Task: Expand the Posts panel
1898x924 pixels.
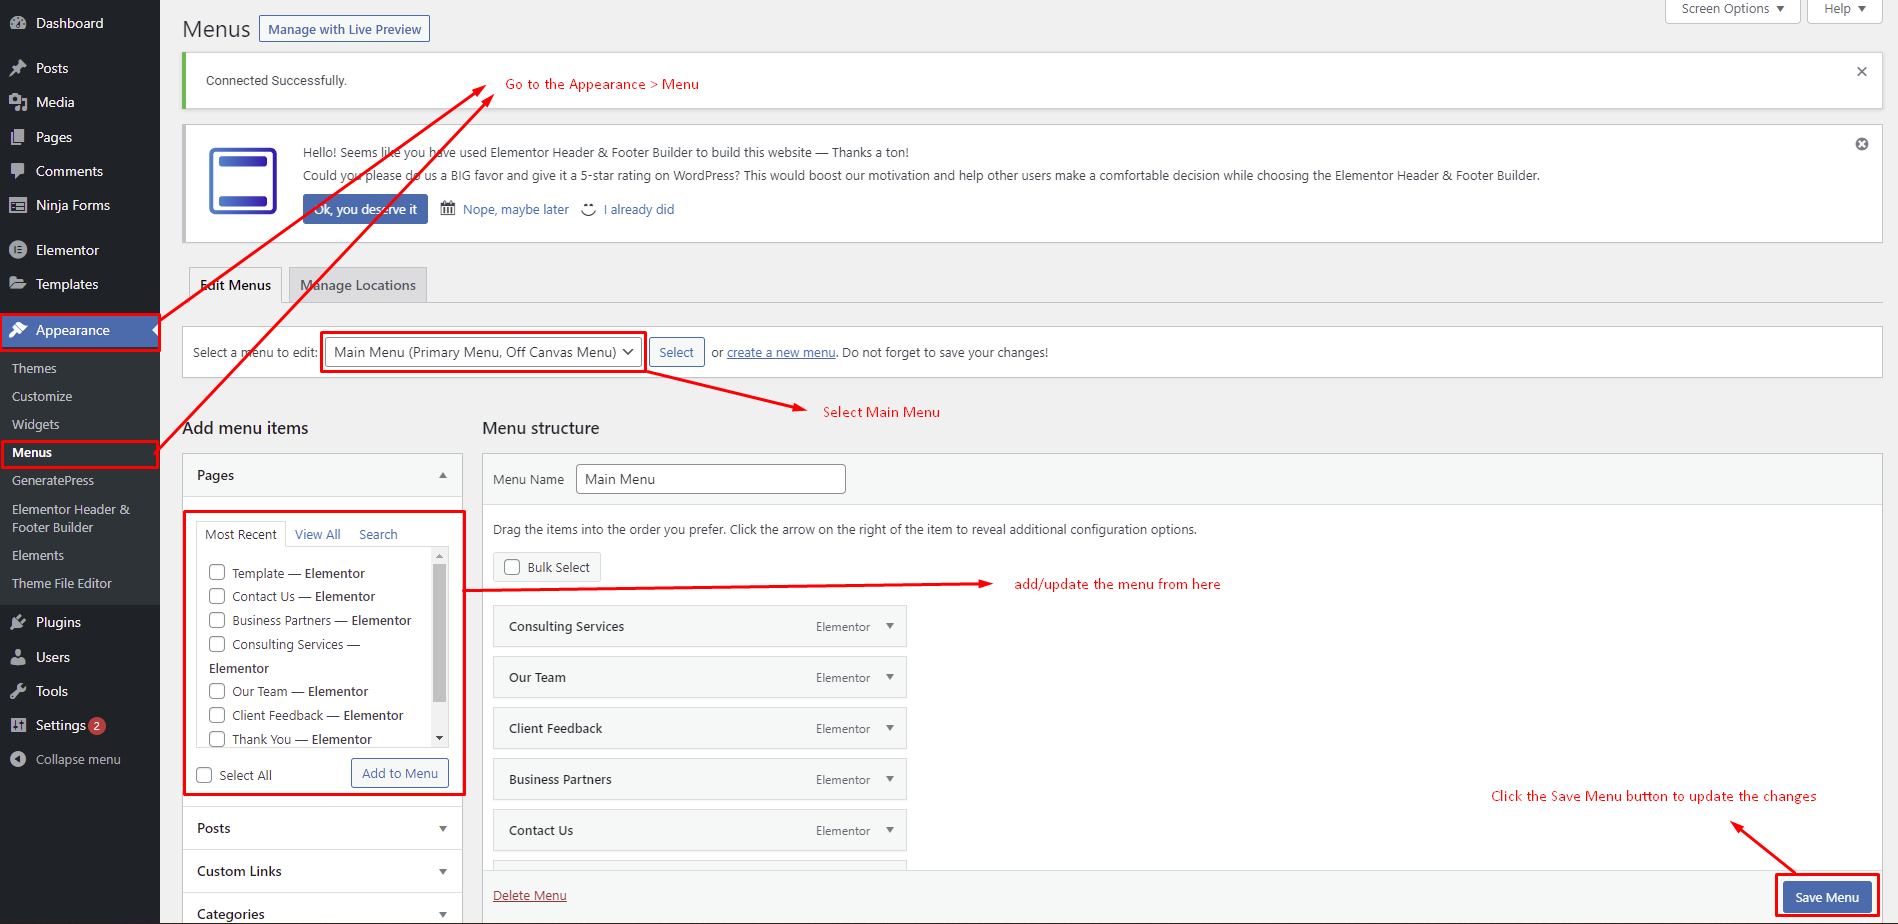Action: (443, 829)
